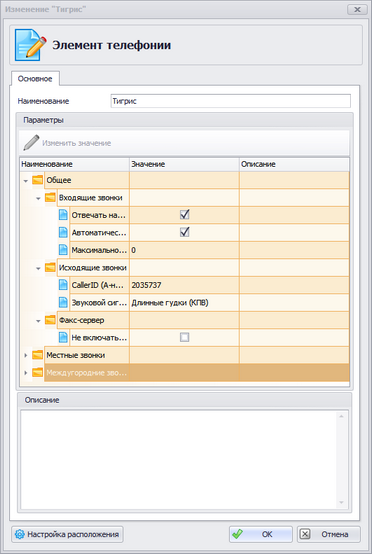This screenshot has height=554, width=372.
Task: Click the Местные звонки folder icon
Action: click(x=37, y=355)
